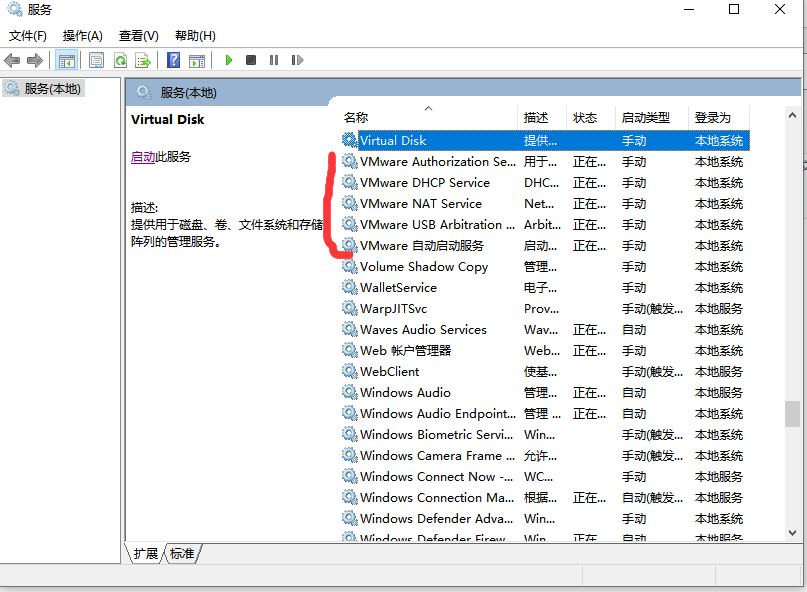Image resolution: width=807 pixels, height=592 pixels.
Task: Select Windows Camera Frame service row
Action: 545,456
